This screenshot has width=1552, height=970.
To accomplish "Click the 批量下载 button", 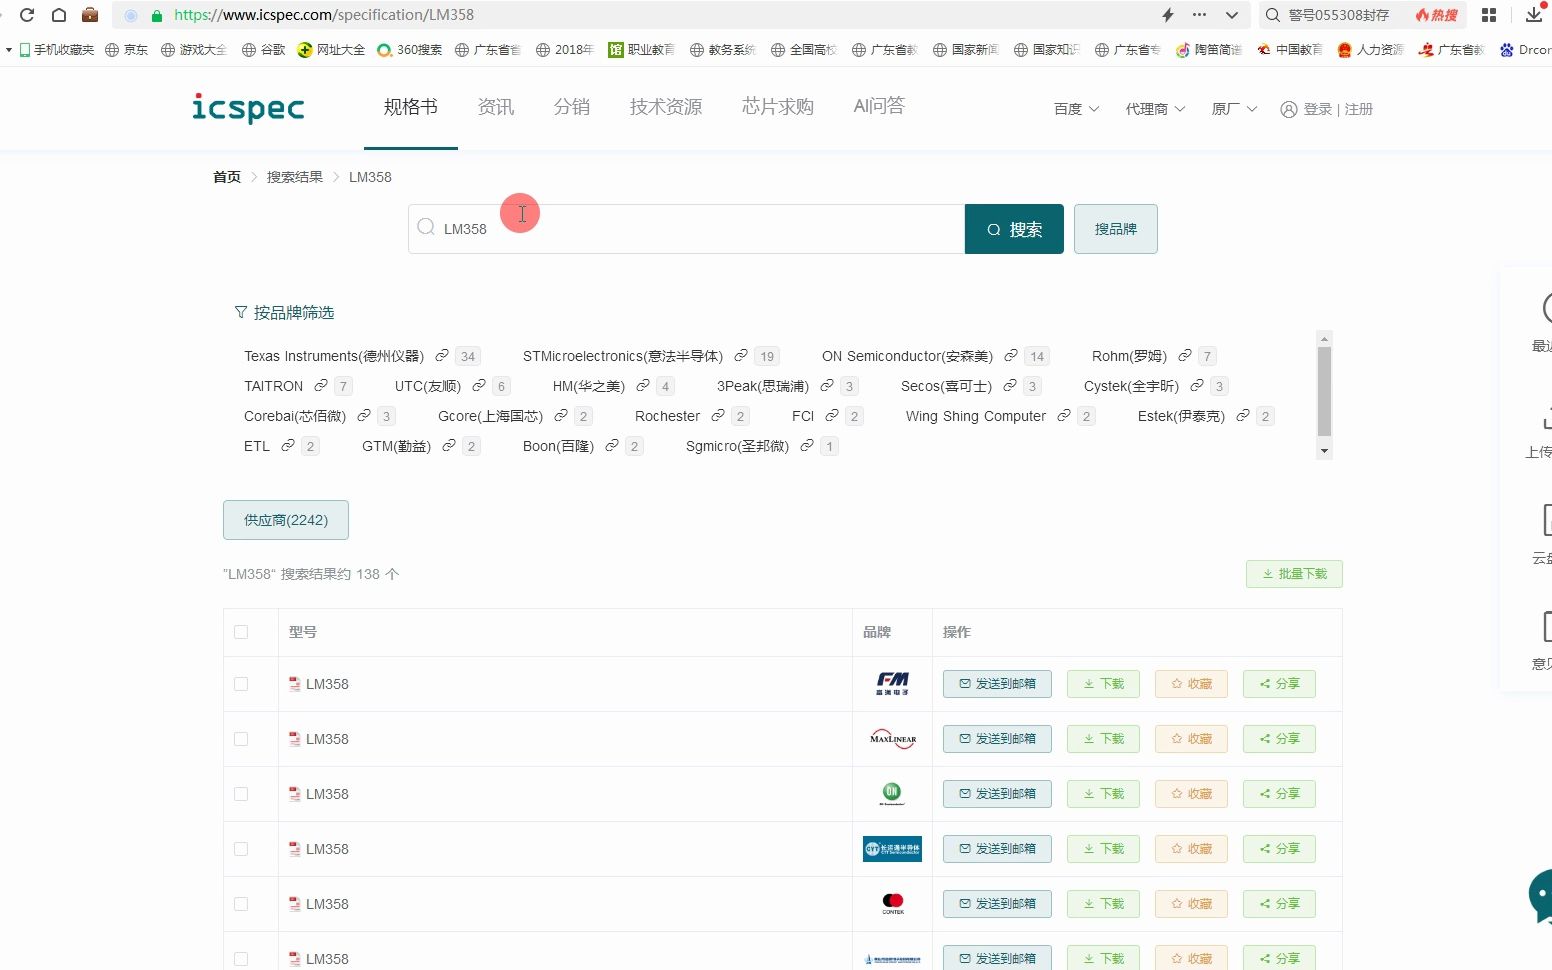I will [x=1294, y=574].
